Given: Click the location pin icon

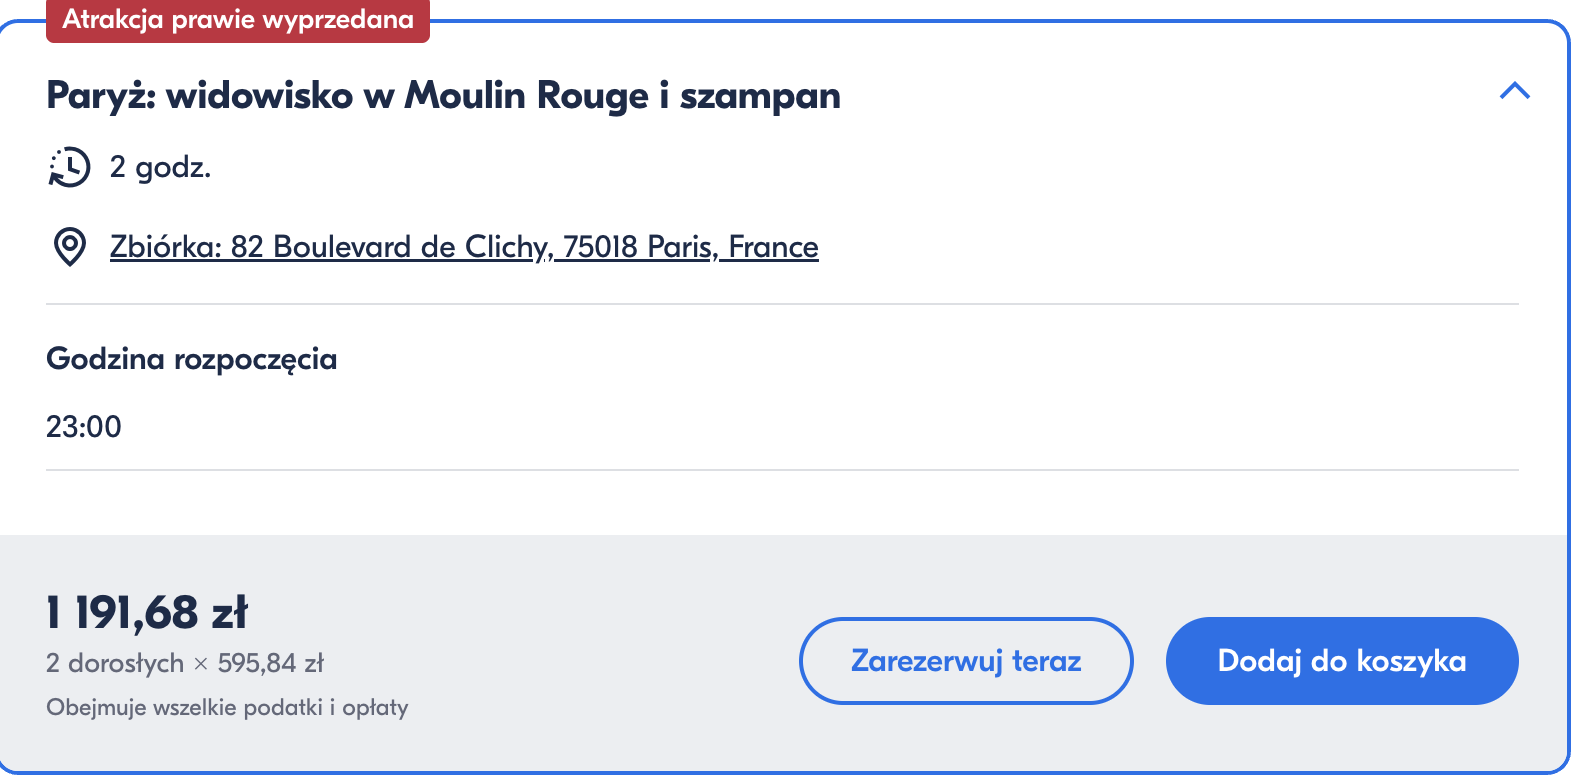Looking at the screenshot, I should (69, 246).
